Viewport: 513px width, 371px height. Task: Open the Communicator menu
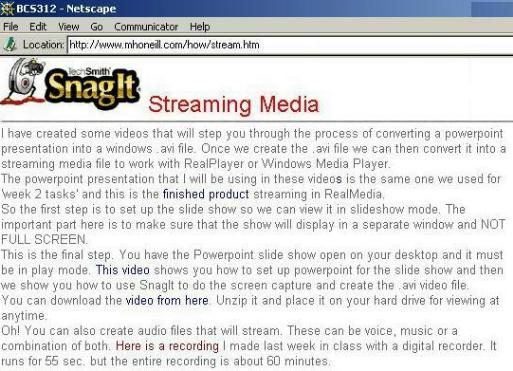(146, 27)
